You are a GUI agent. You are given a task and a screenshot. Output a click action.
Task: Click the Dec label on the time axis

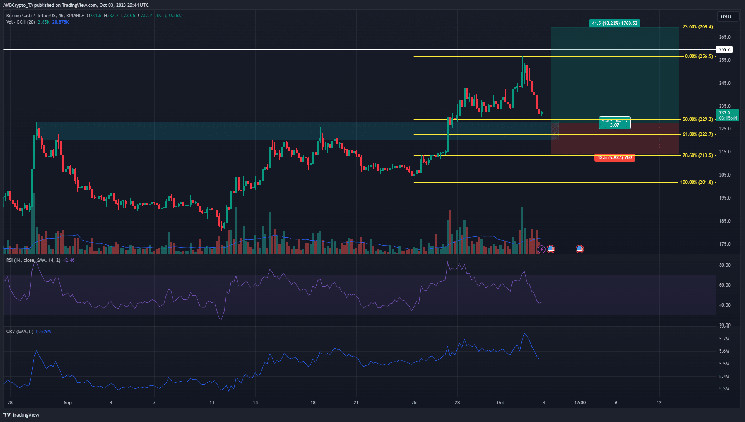(500, 403)
